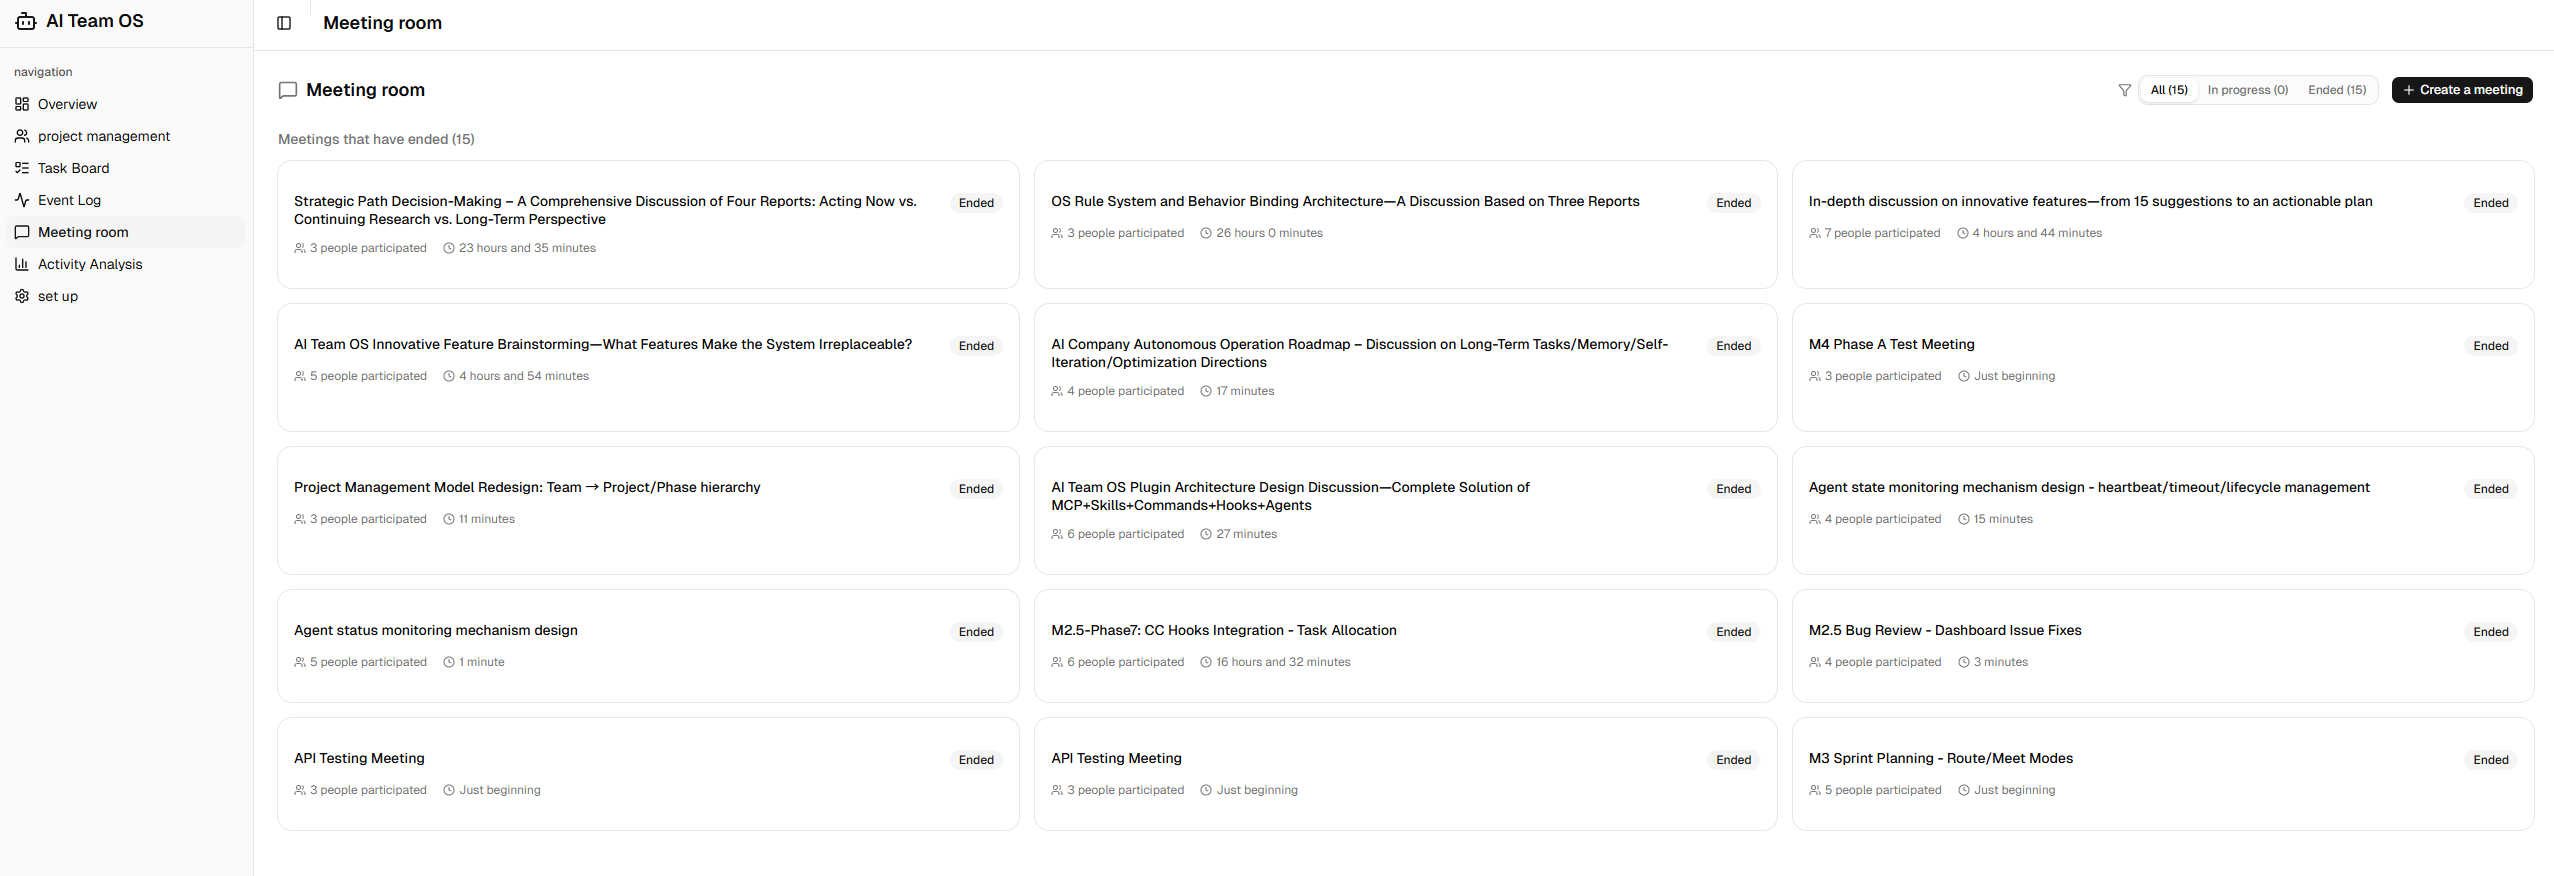This screenshot has width=2554, height=876.
Task: Open the Project Management Model Redesign meeting
Action: point(527,487)
